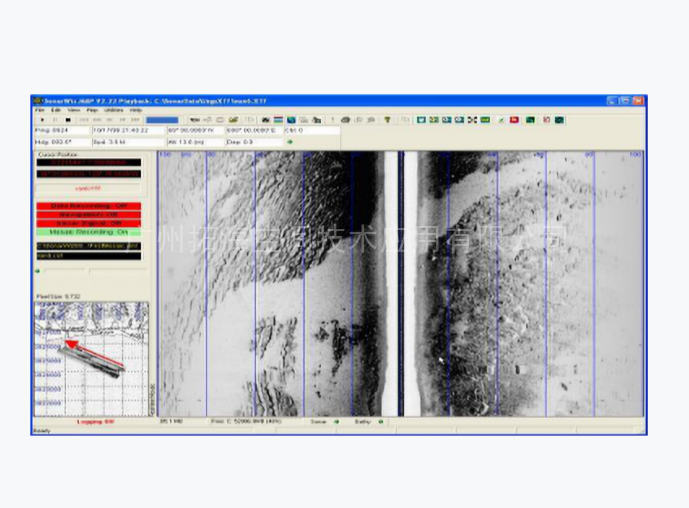Open the File menu
Viewport: 689px width, 508px height.
(40, 110)
